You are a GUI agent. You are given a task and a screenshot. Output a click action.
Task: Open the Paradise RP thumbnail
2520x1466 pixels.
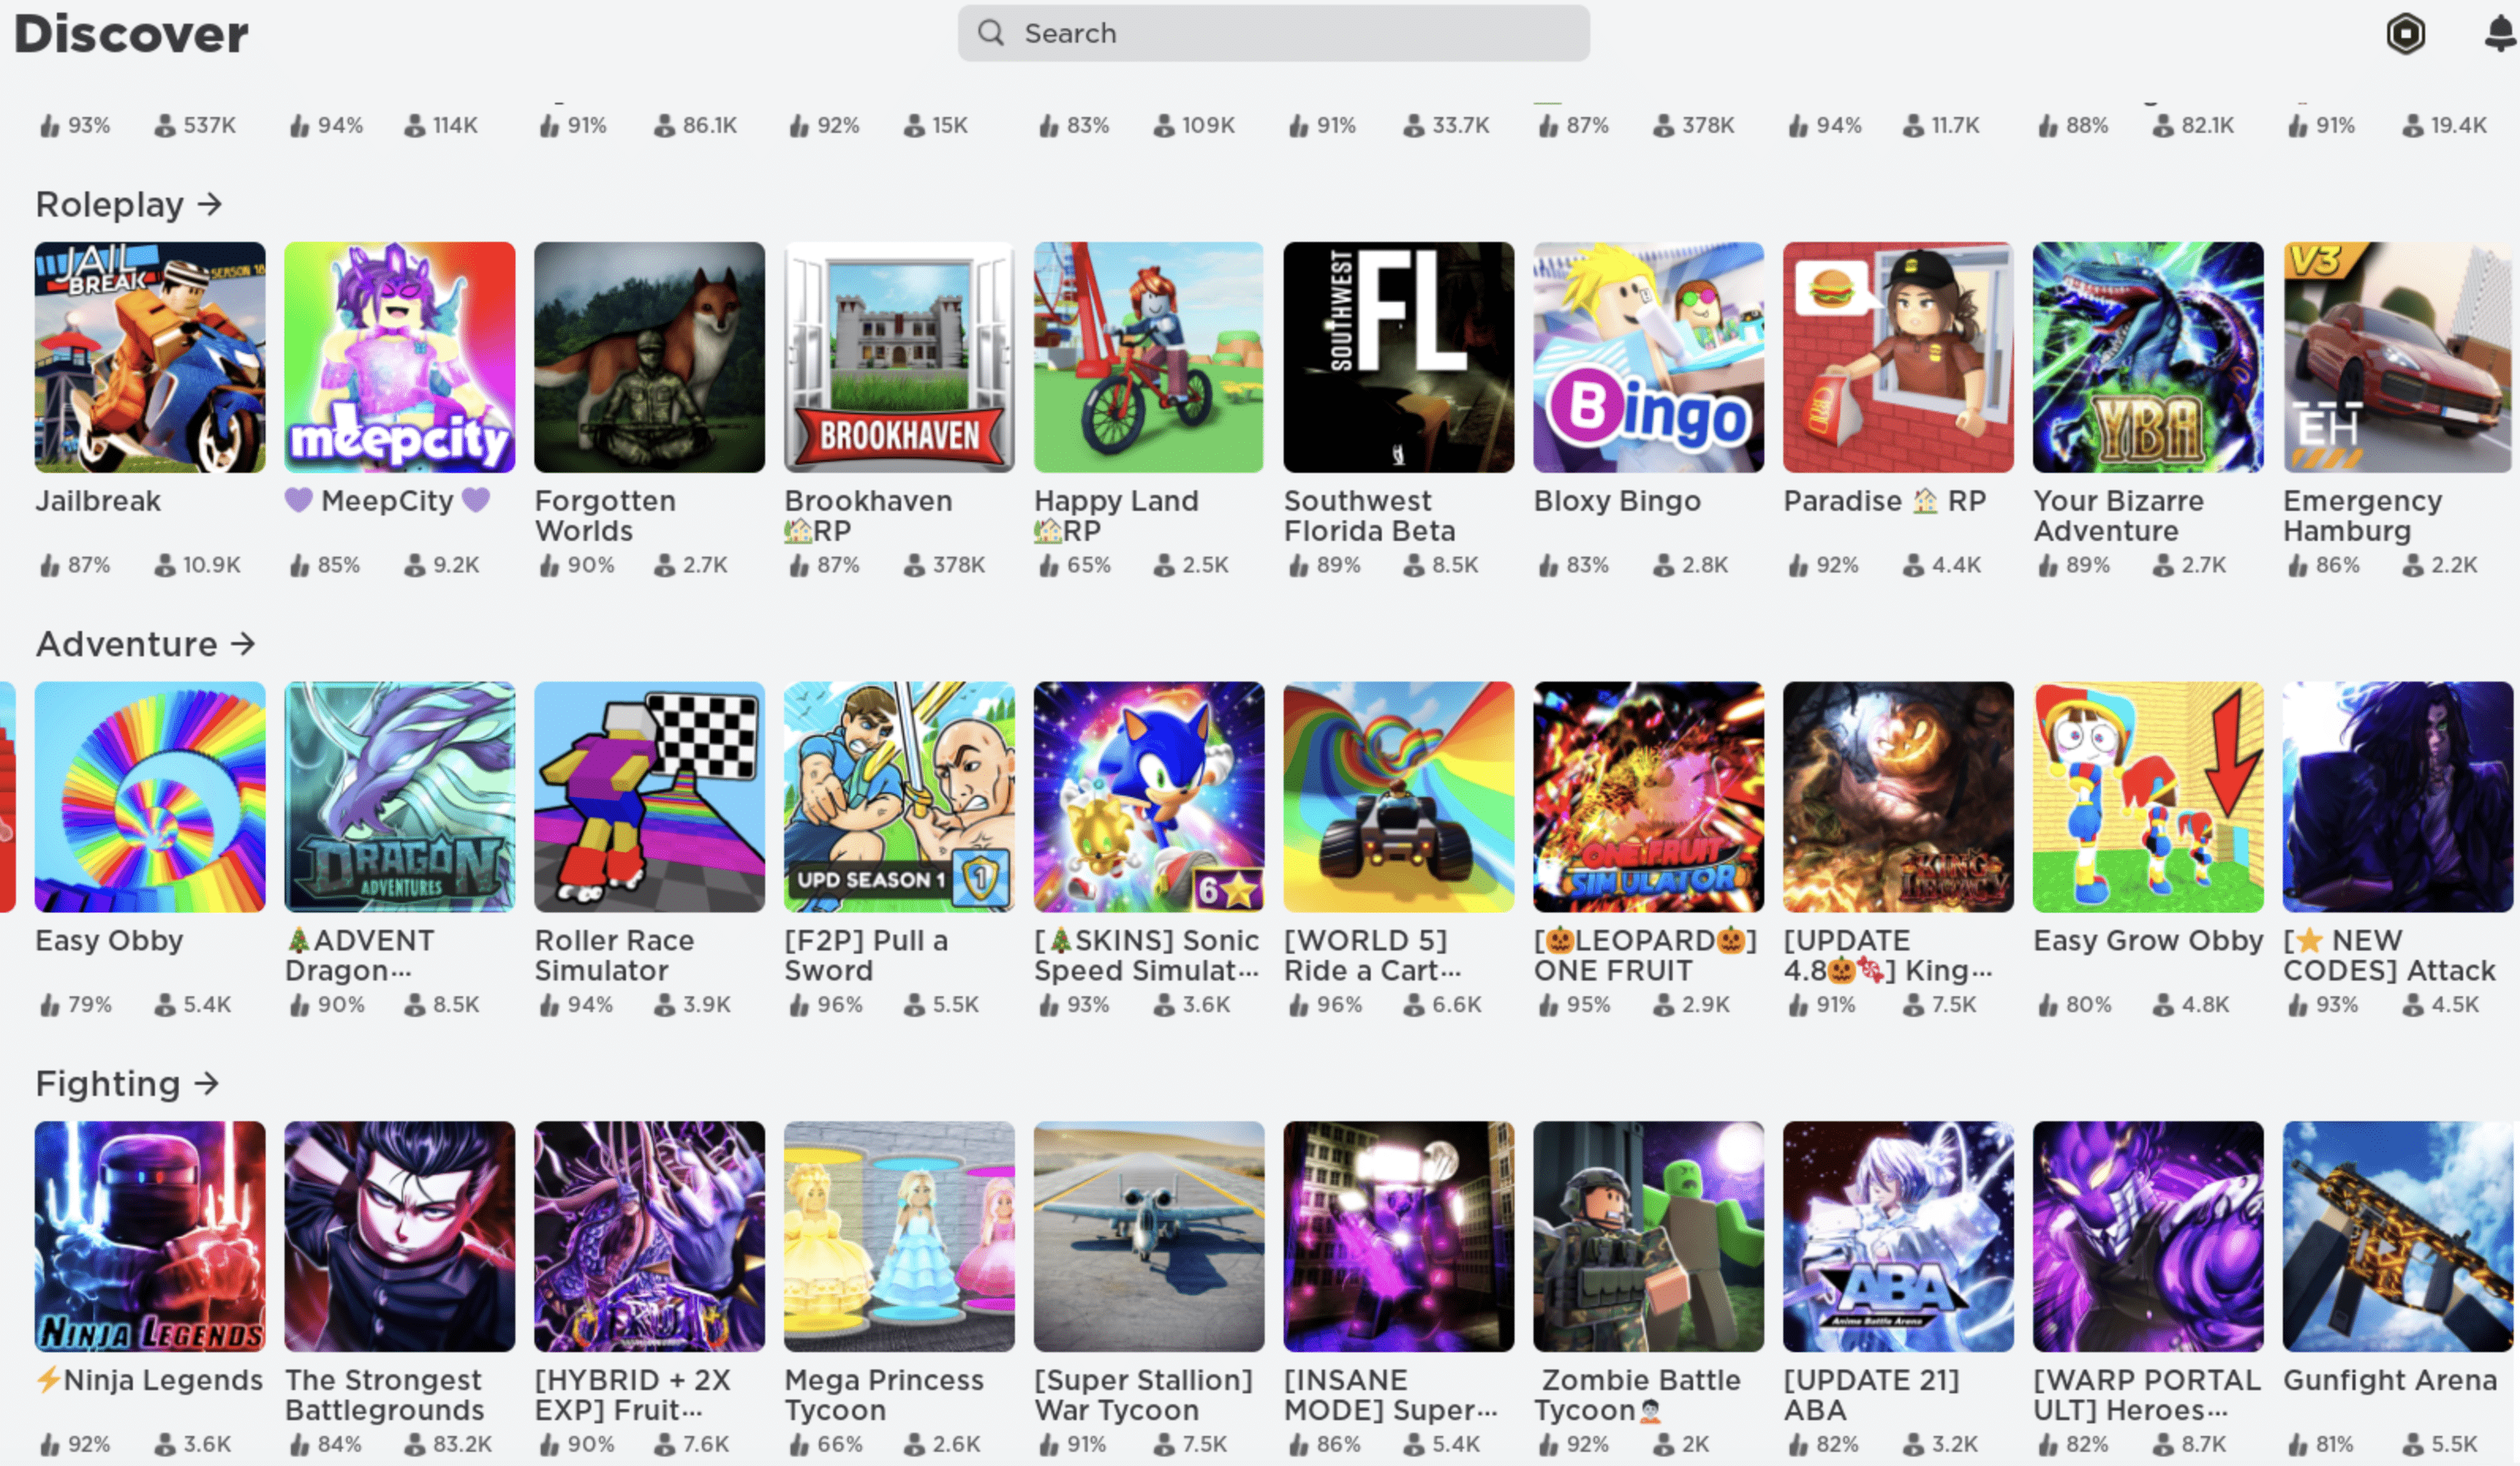[1899, 357]
